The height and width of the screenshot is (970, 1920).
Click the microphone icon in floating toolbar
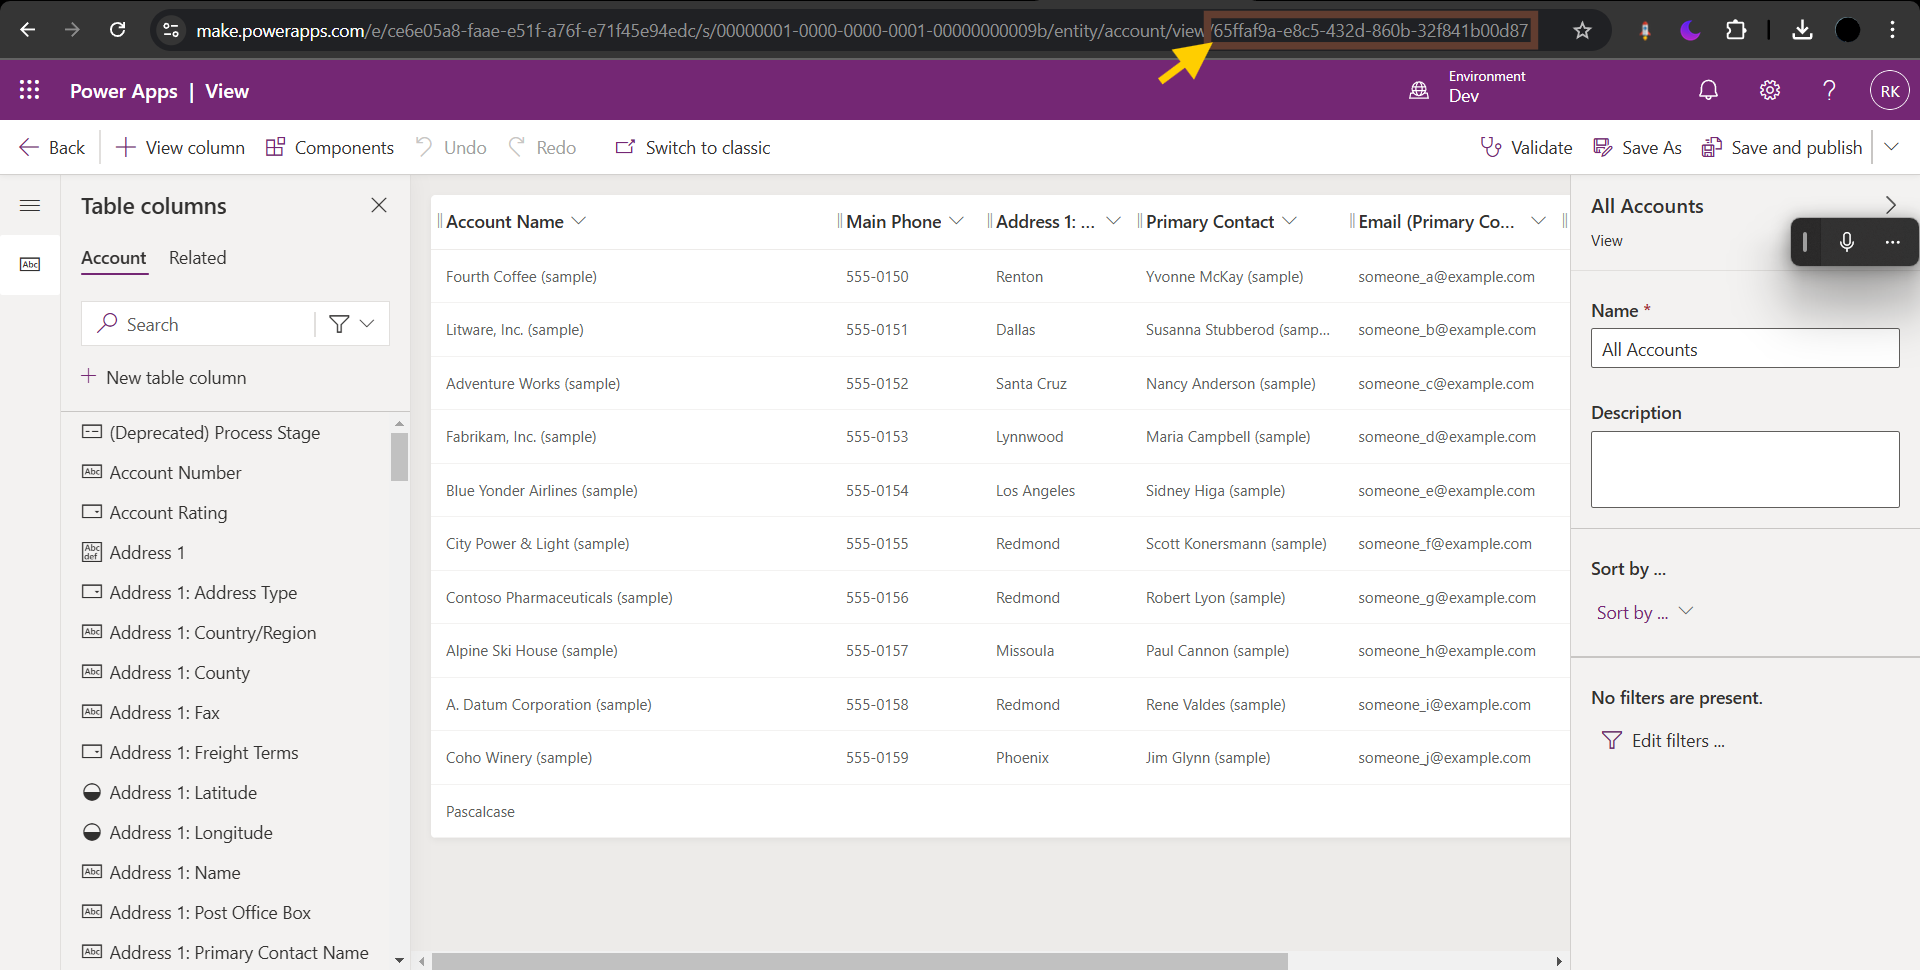pos(1846,242)
